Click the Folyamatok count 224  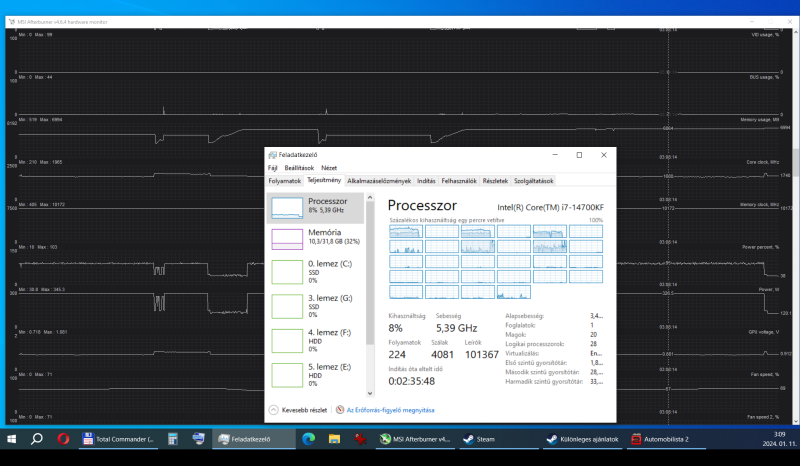click(397, 354)
